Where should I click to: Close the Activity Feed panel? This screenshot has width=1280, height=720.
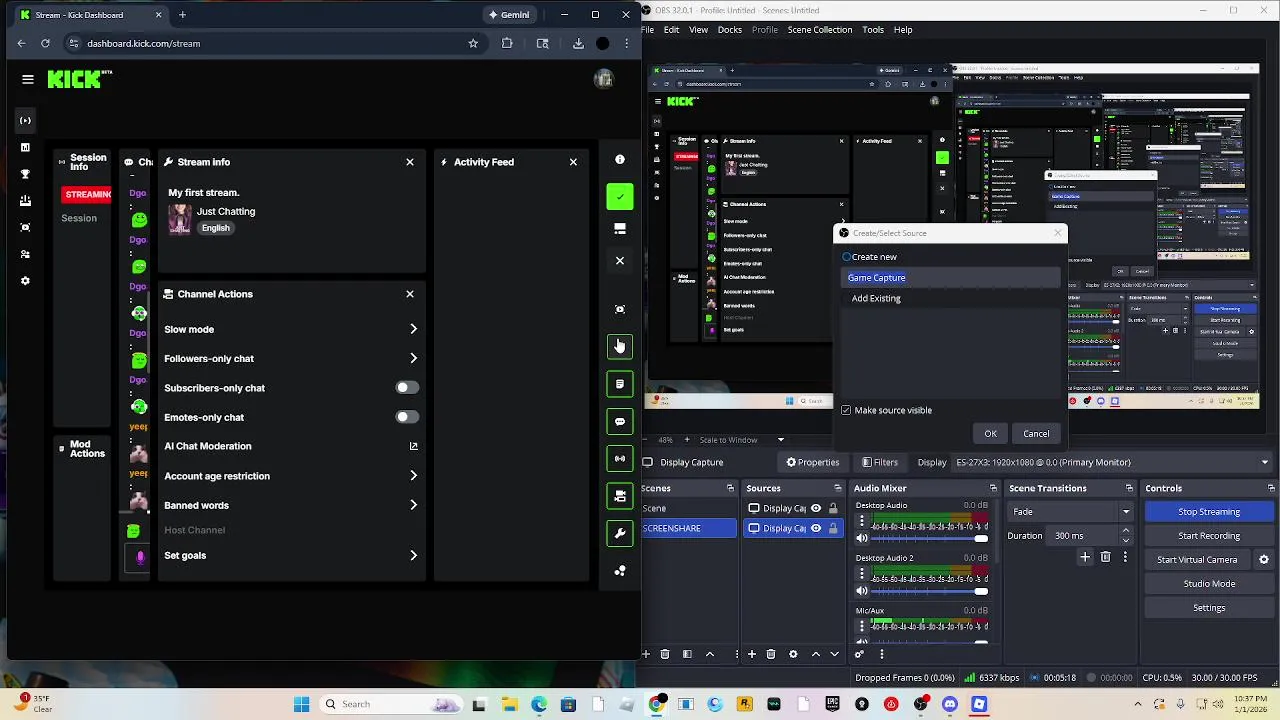[x=573, y=162]
